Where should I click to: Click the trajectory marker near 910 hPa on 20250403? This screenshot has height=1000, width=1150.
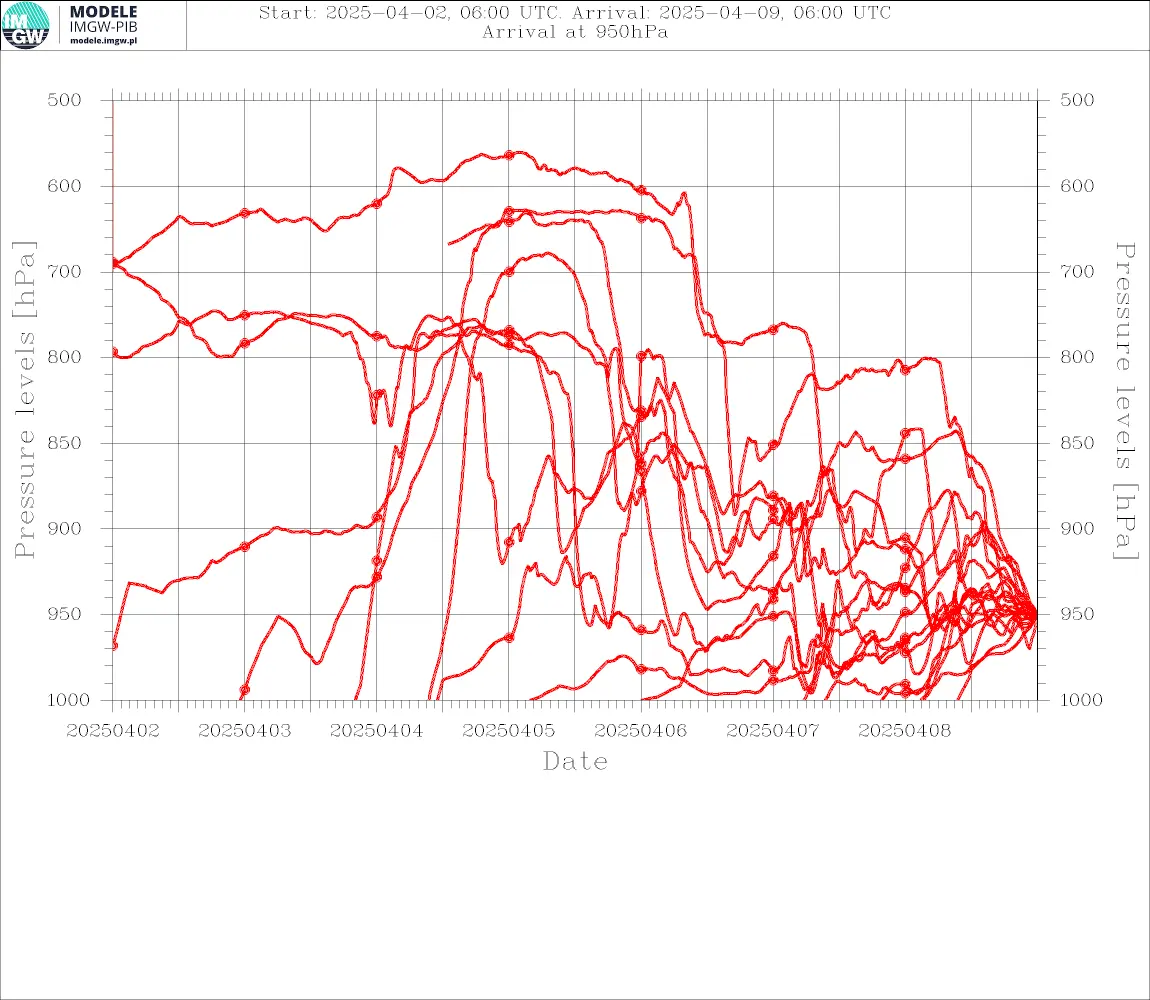tap(245, 546)
